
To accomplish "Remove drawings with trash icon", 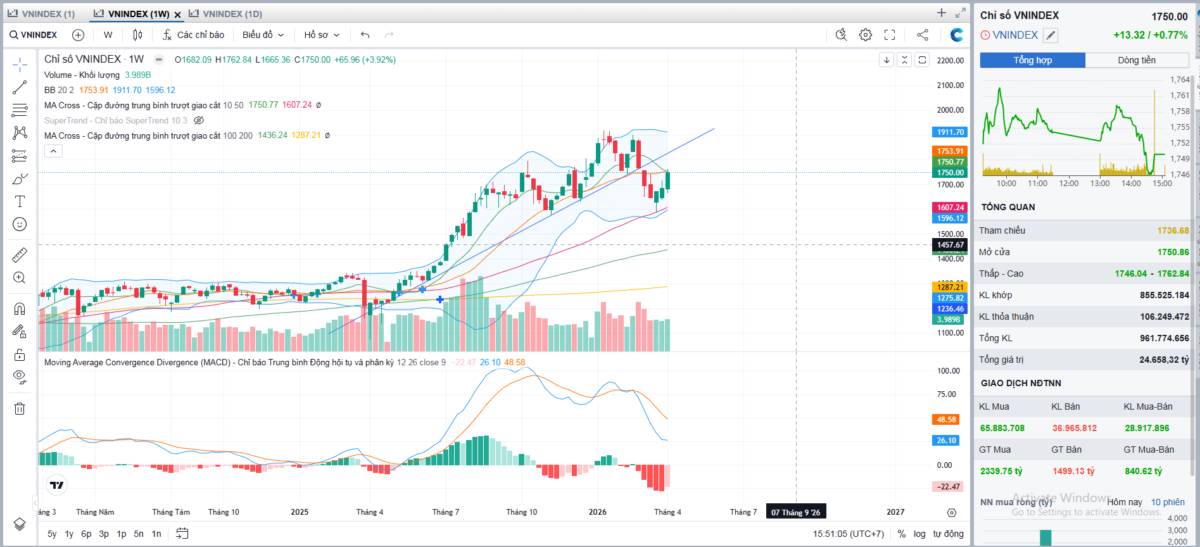I will pyautogui.click(x=20, y=408).
